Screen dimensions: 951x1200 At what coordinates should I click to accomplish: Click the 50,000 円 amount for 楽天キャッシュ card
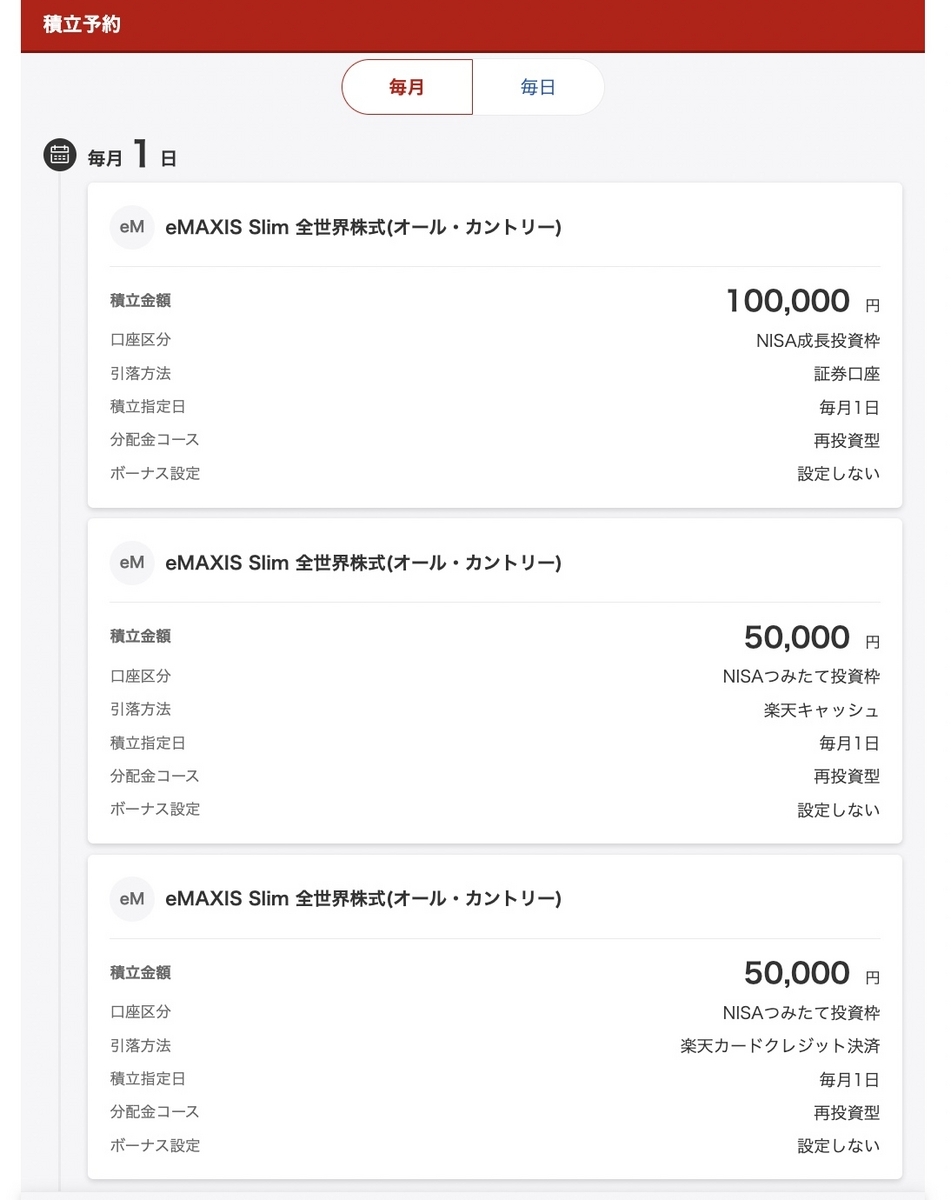click(x=812, y=637)
